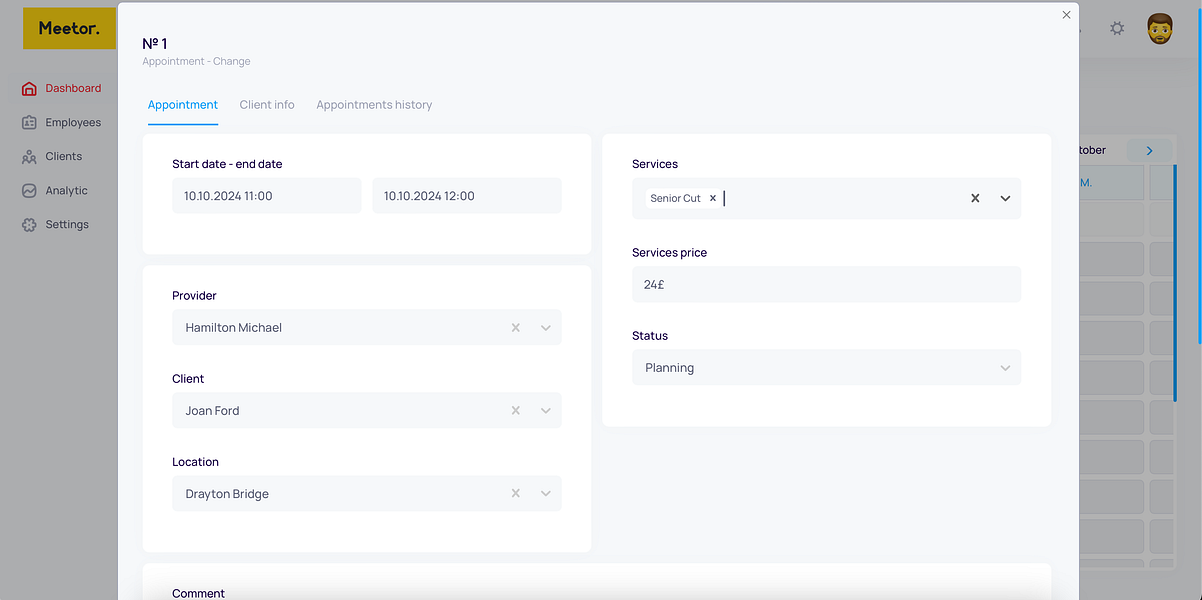Open Dashboard in the sidebar

tap(73, 88)
